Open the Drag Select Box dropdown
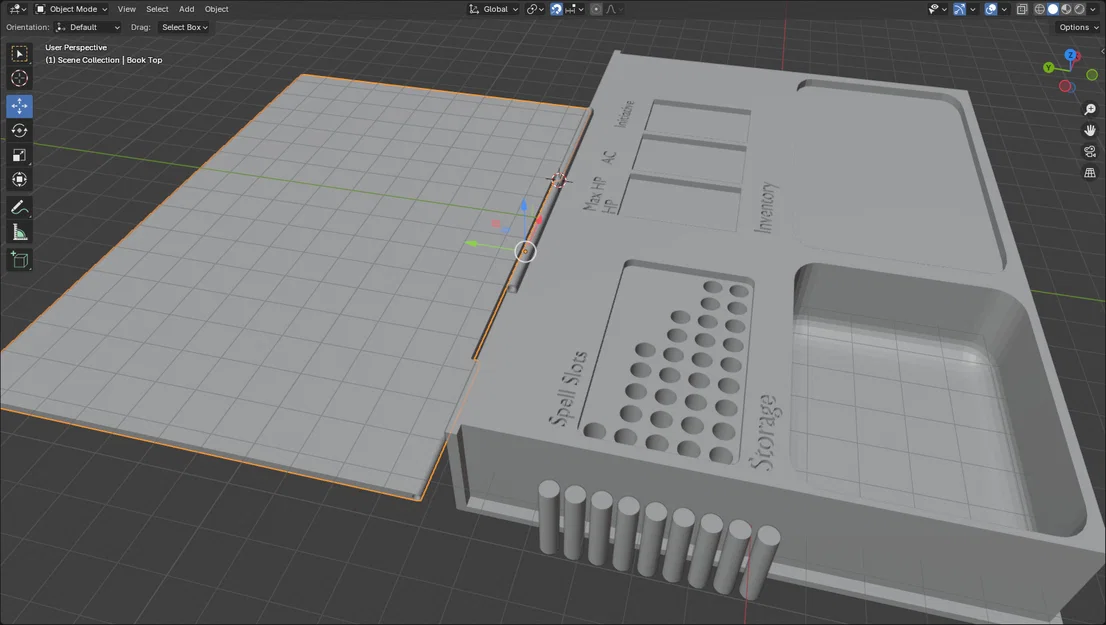Screen dimensions: 1106x625 pyautogui.click(x=184, y=27)
